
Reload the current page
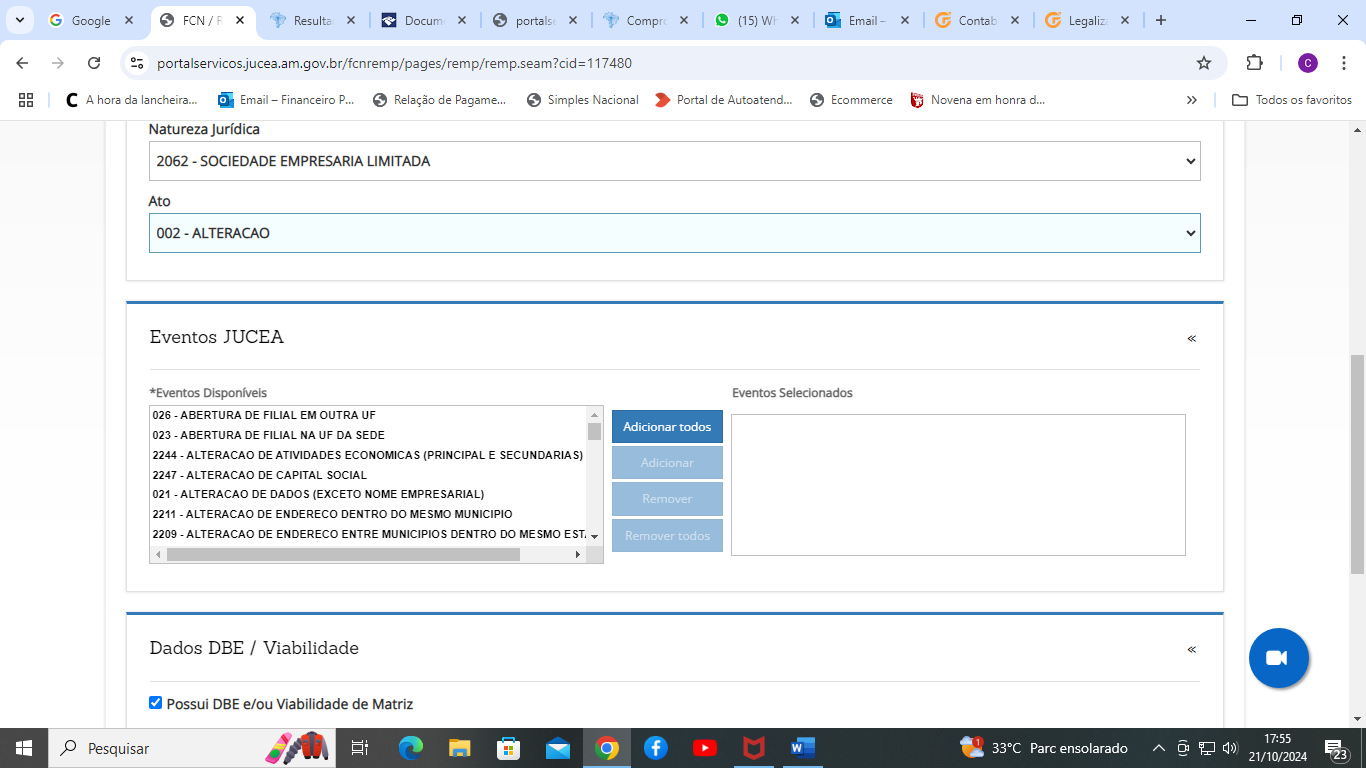pyautogui.click(x=94, y=63)
